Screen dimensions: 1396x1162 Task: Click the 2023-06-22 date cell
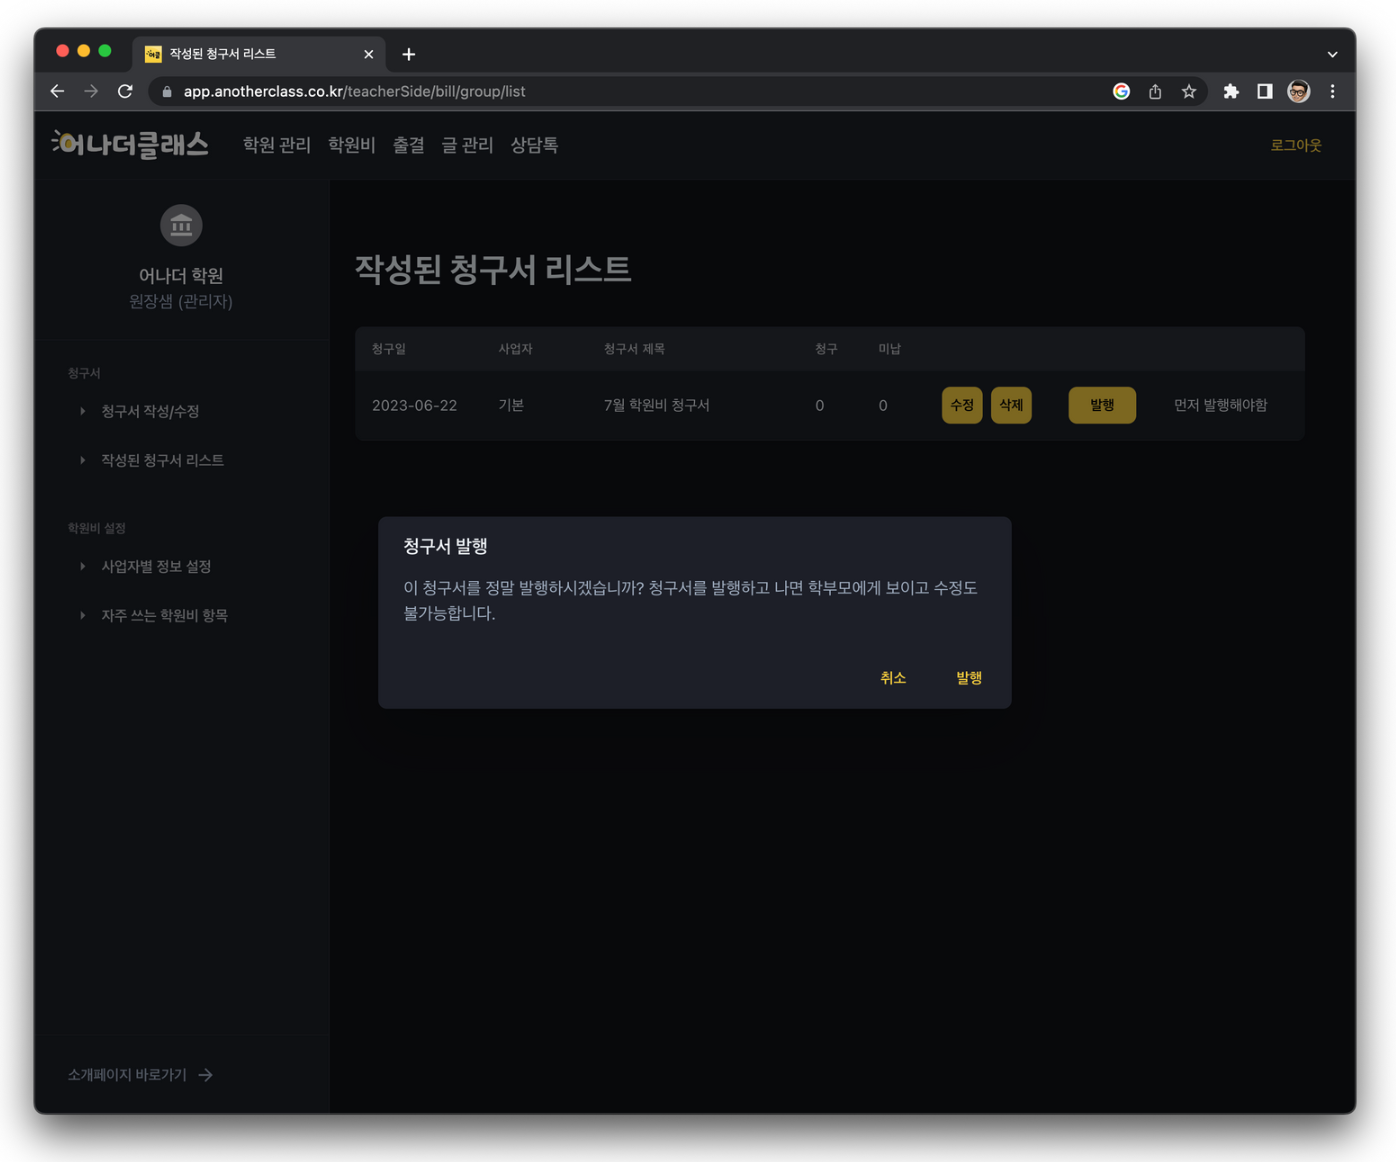point(414,405)
